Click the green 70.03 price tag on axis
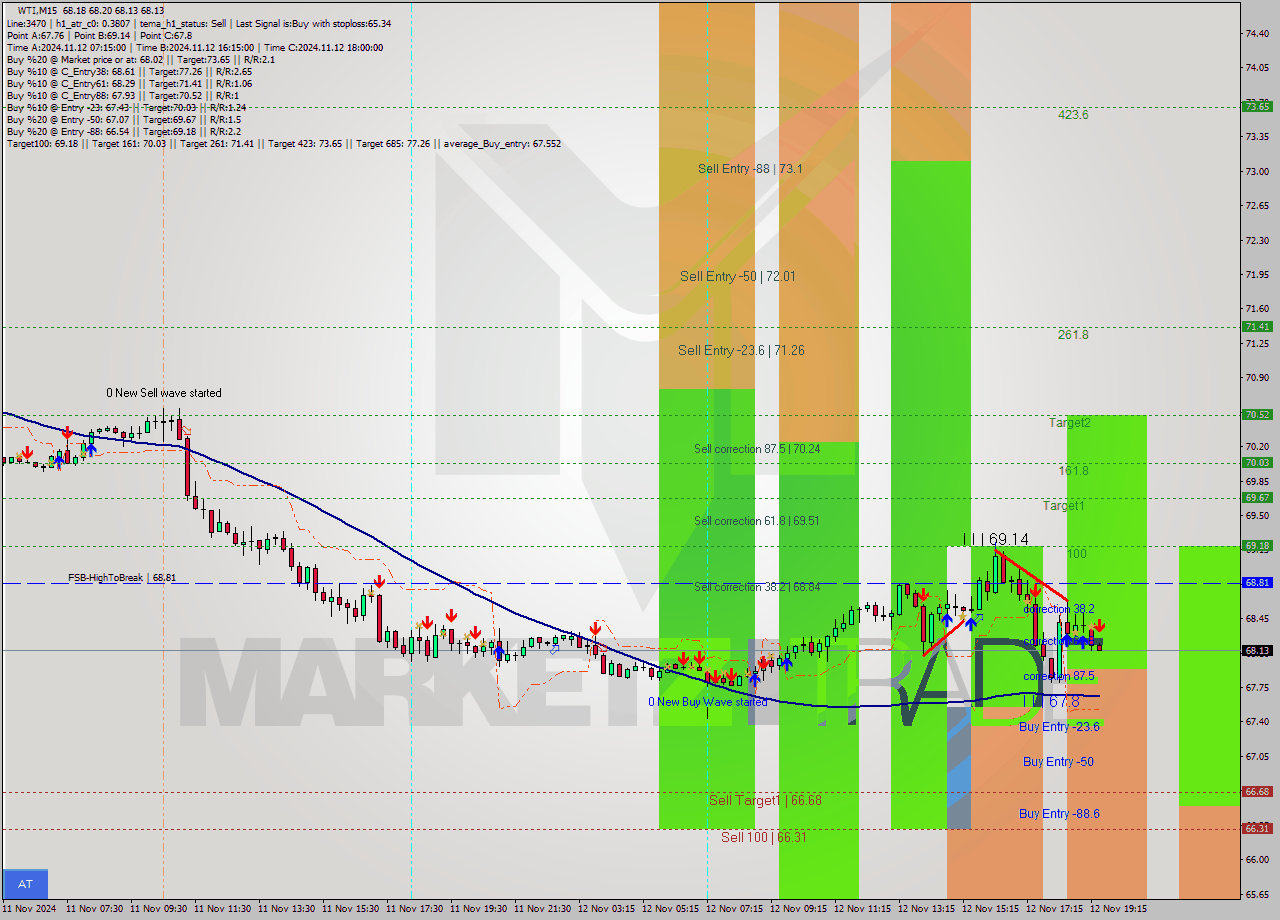 click(1257, 462)
